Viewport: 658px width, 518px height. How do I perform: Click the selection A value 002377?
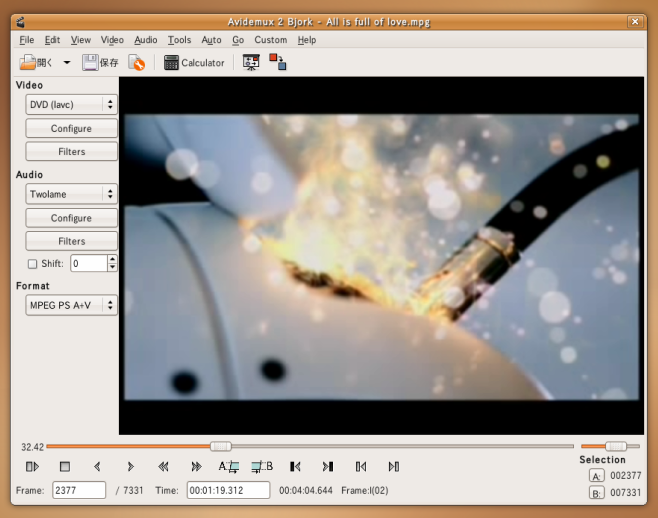pos(626,476)
